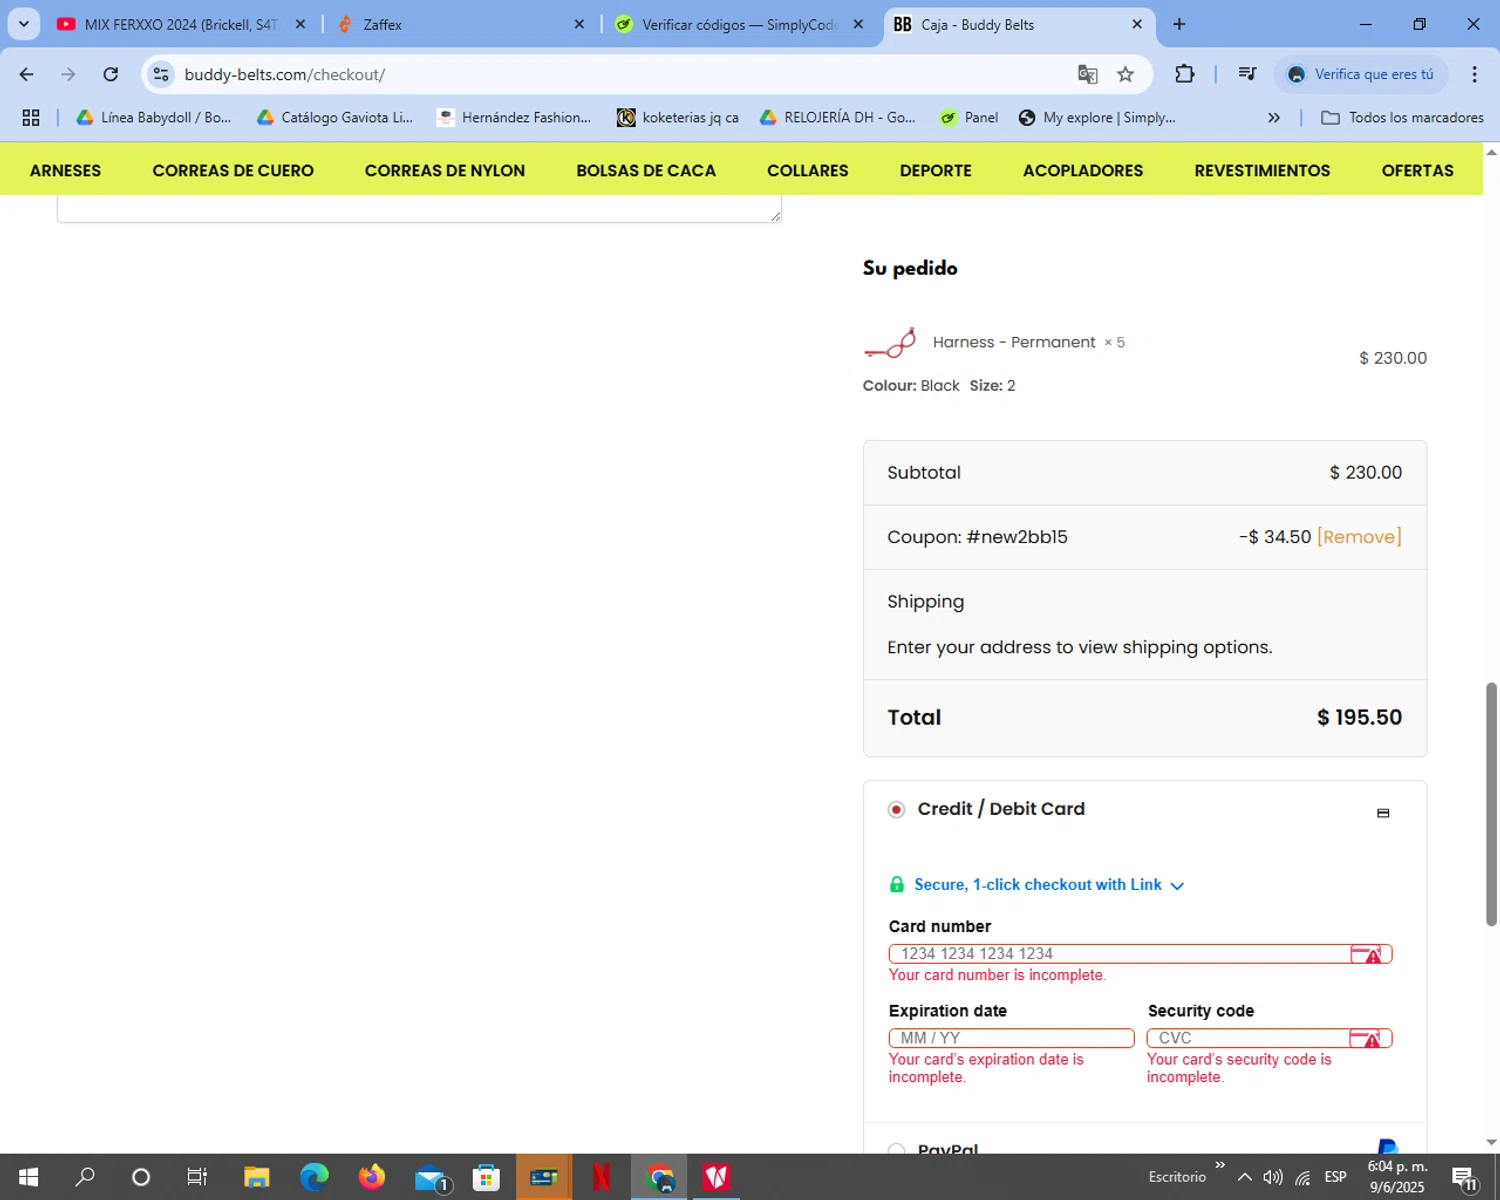
Task: Open Panel bookmark
Action: pyautogui.click(x=969, y=118)
